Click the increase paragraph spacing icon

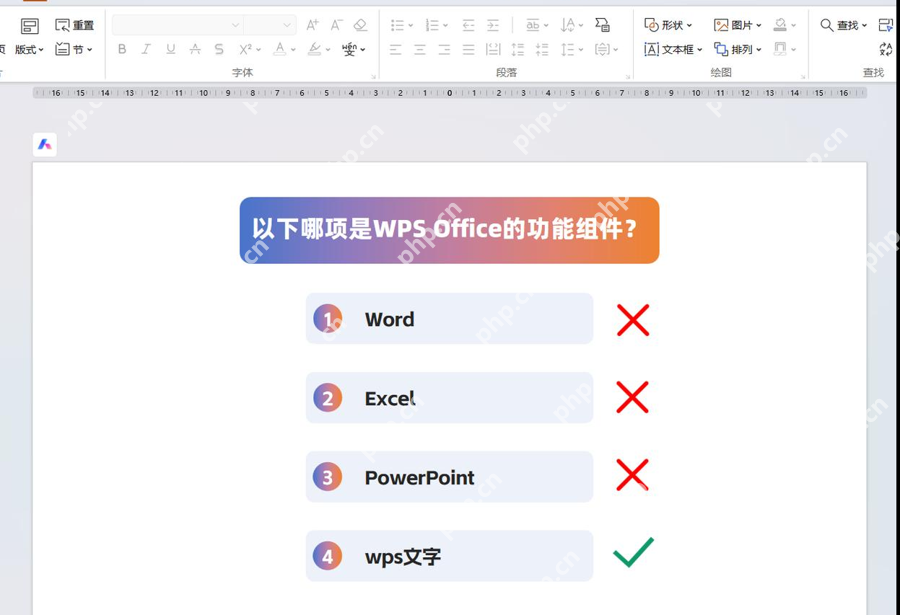pos(518,49)
